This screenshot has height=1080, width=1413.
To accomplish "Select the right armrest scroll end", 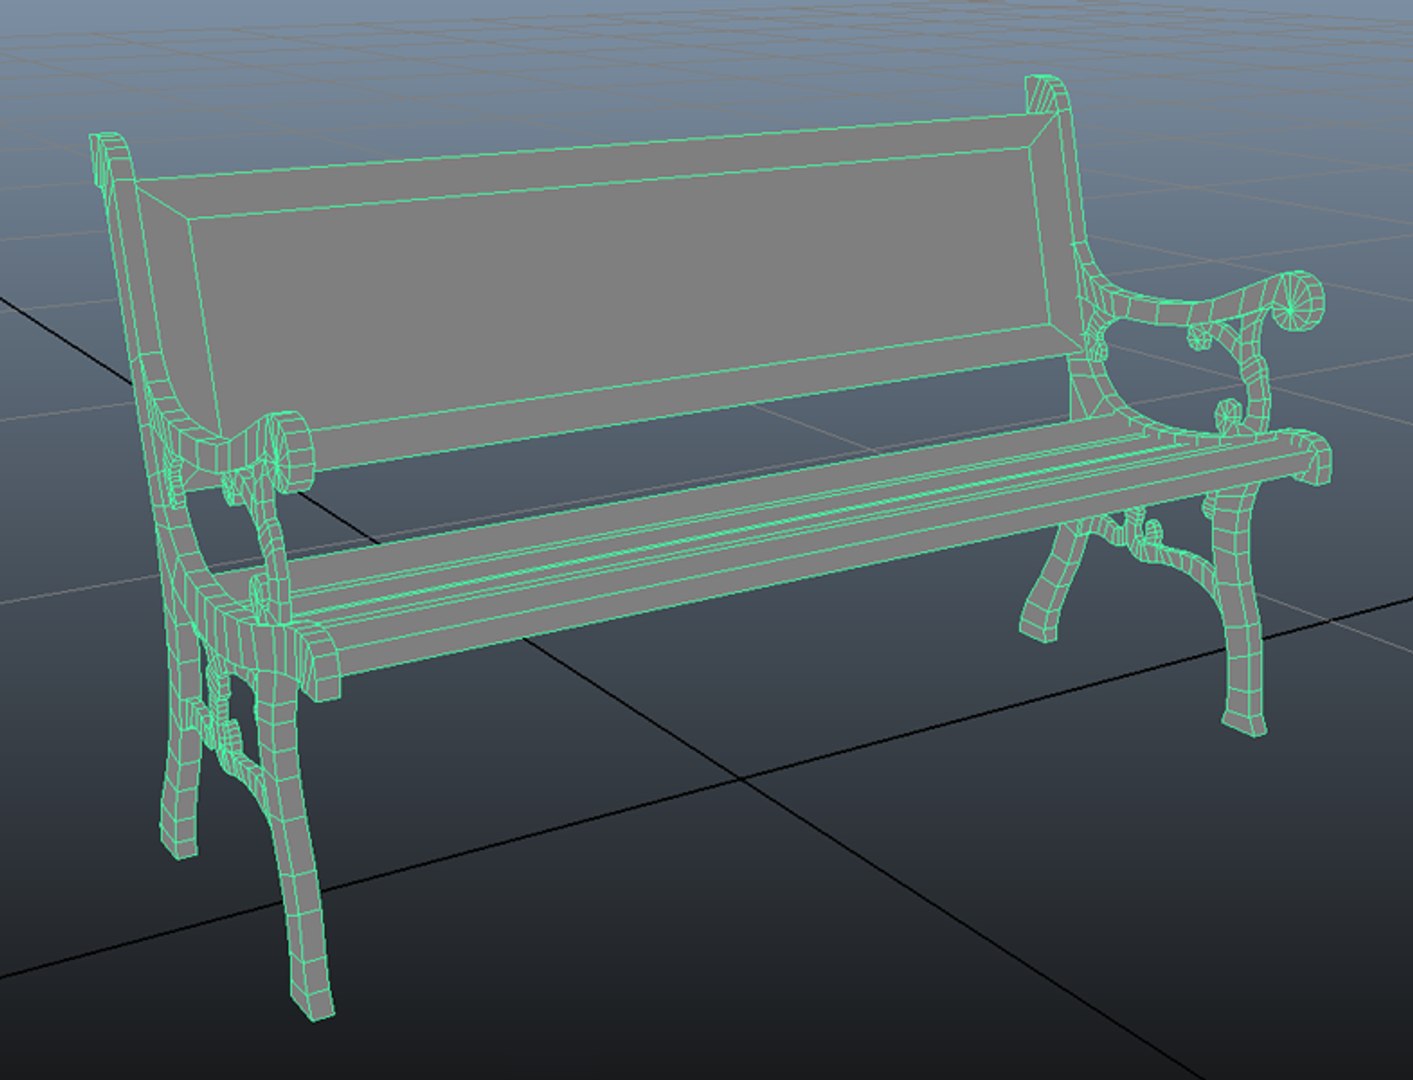I will [x=1299, y=300].
